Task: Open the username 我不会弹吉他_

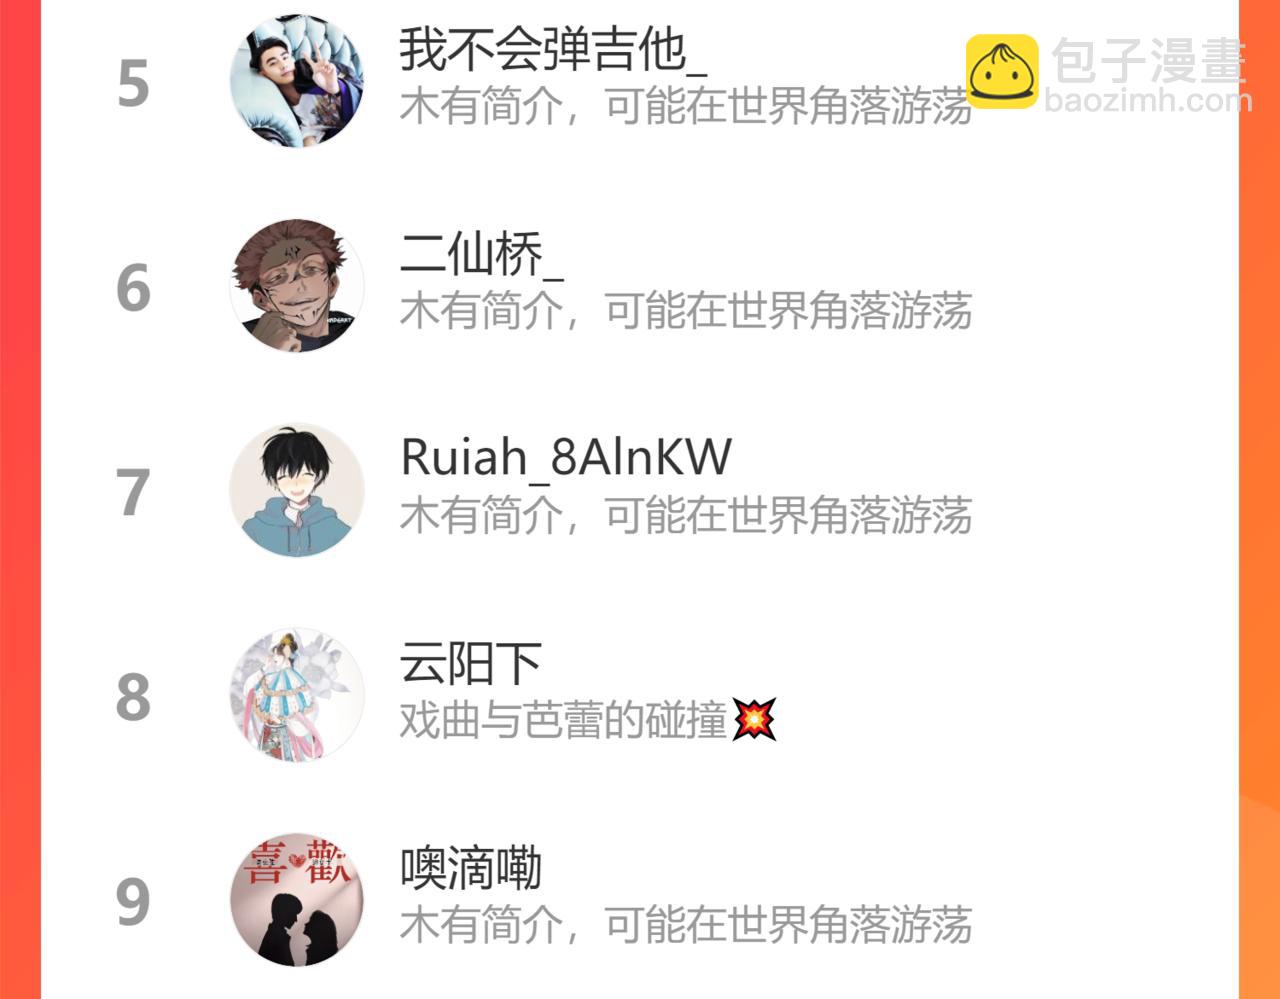Action: click(553, 49)
